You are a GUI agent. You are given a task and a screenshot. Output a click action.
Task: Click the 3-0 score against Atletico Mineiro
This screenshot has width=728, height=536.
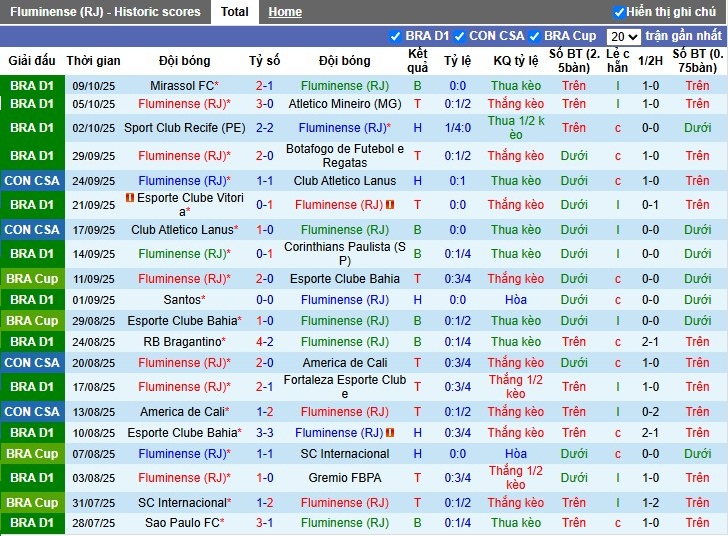(264, 104)
